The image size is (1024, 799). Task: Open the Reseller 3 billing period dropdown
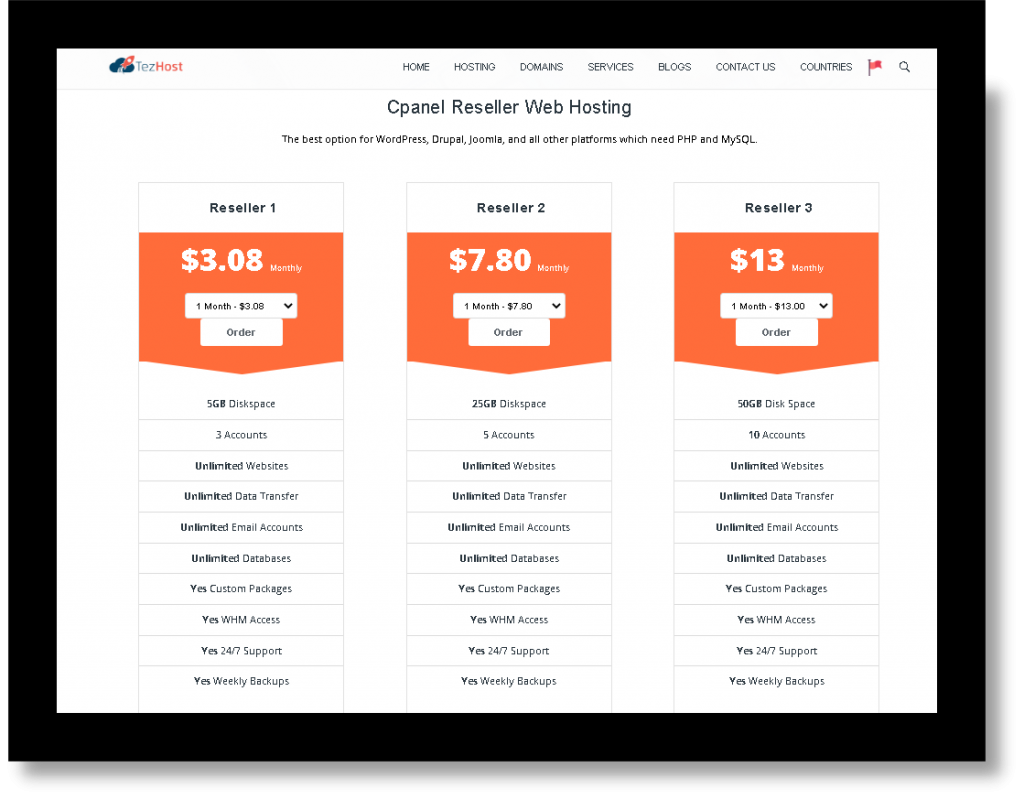[776, 306]
